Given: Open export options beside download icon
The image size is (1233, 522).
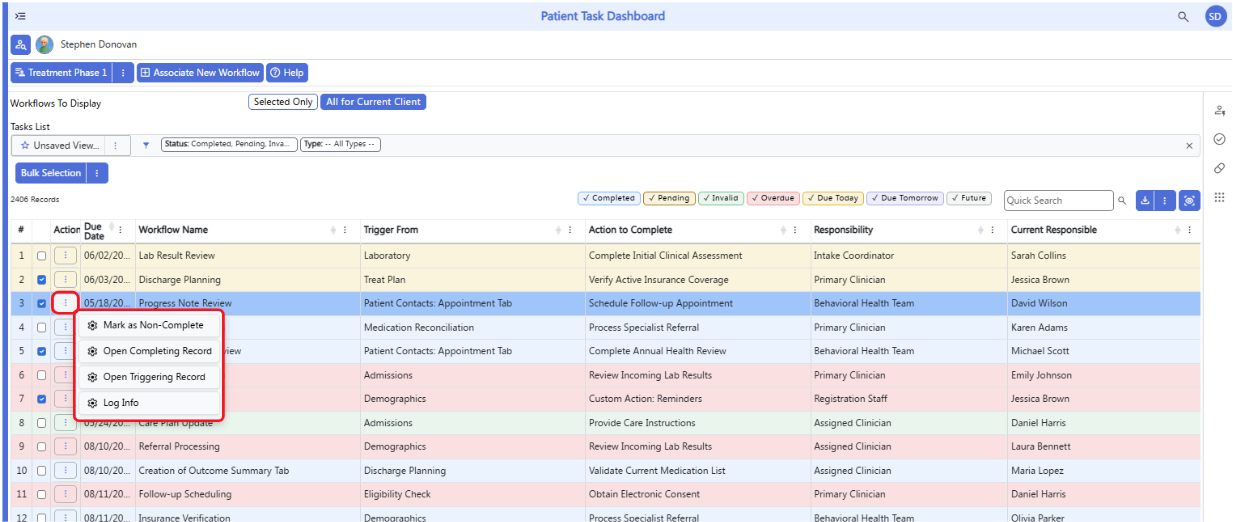Looking at the screenshot, I should (1165, 200).
